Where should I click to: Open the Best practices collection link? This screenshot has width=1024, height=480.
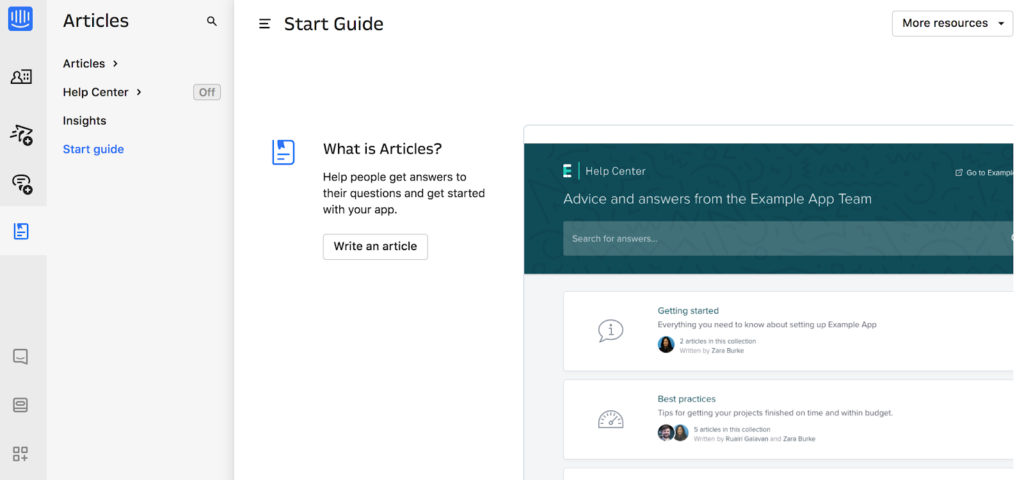pyautogui.click(x=686, y=399)
